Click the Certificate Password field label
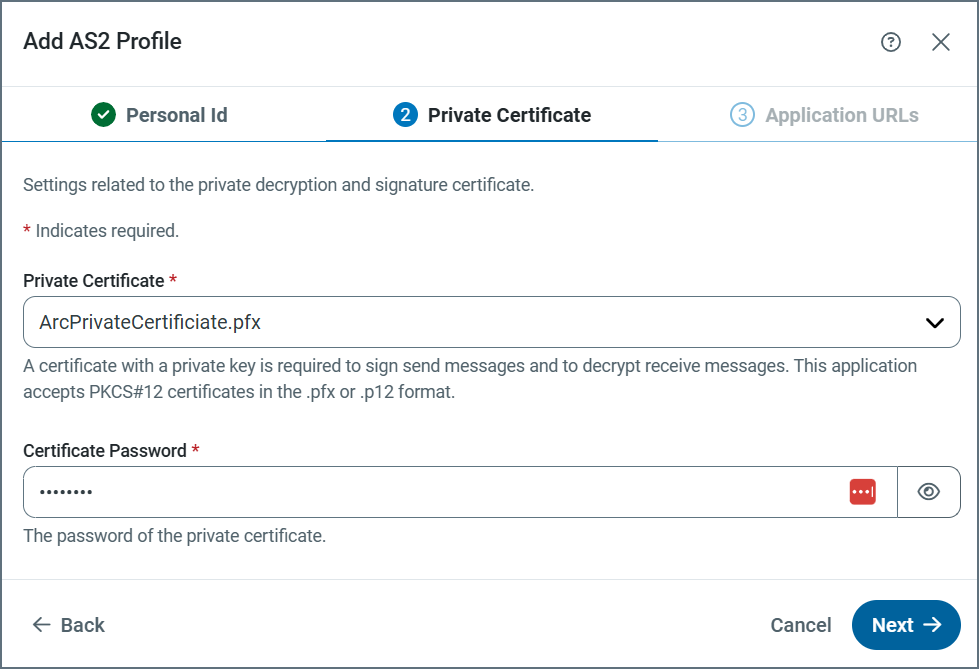979x669 pixels. point(104,451)
